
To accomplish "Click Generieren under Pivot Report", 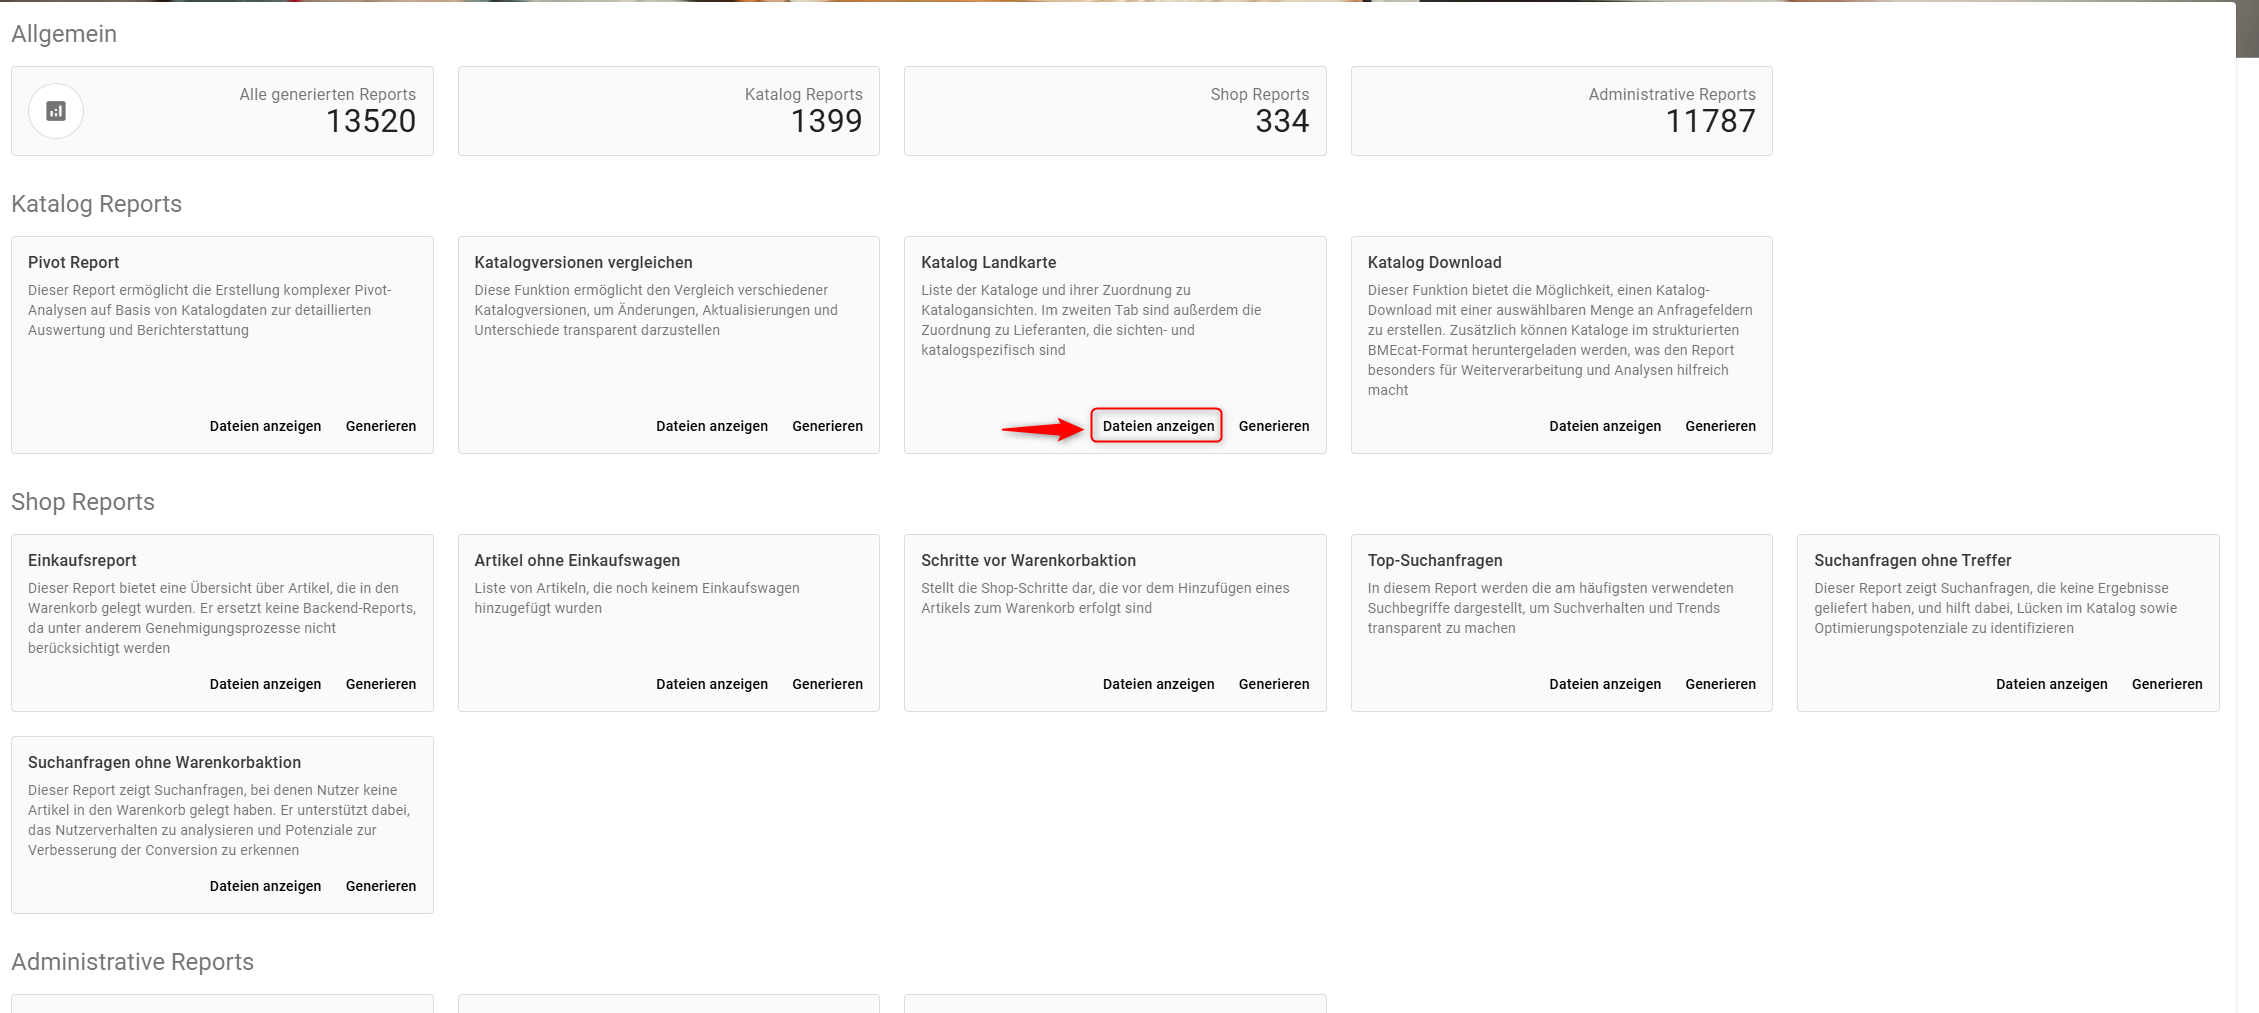I will 381,426.
